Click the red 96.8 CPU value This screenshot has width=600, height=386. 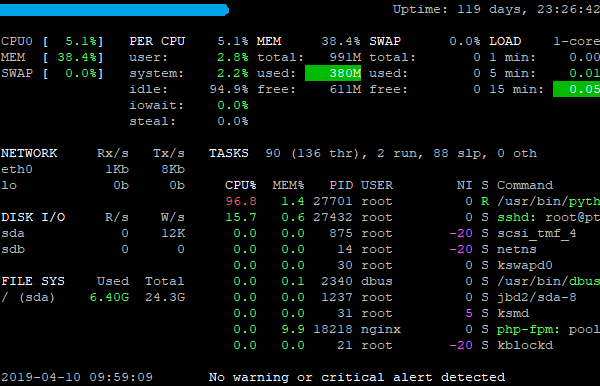(x=241, y=201)
